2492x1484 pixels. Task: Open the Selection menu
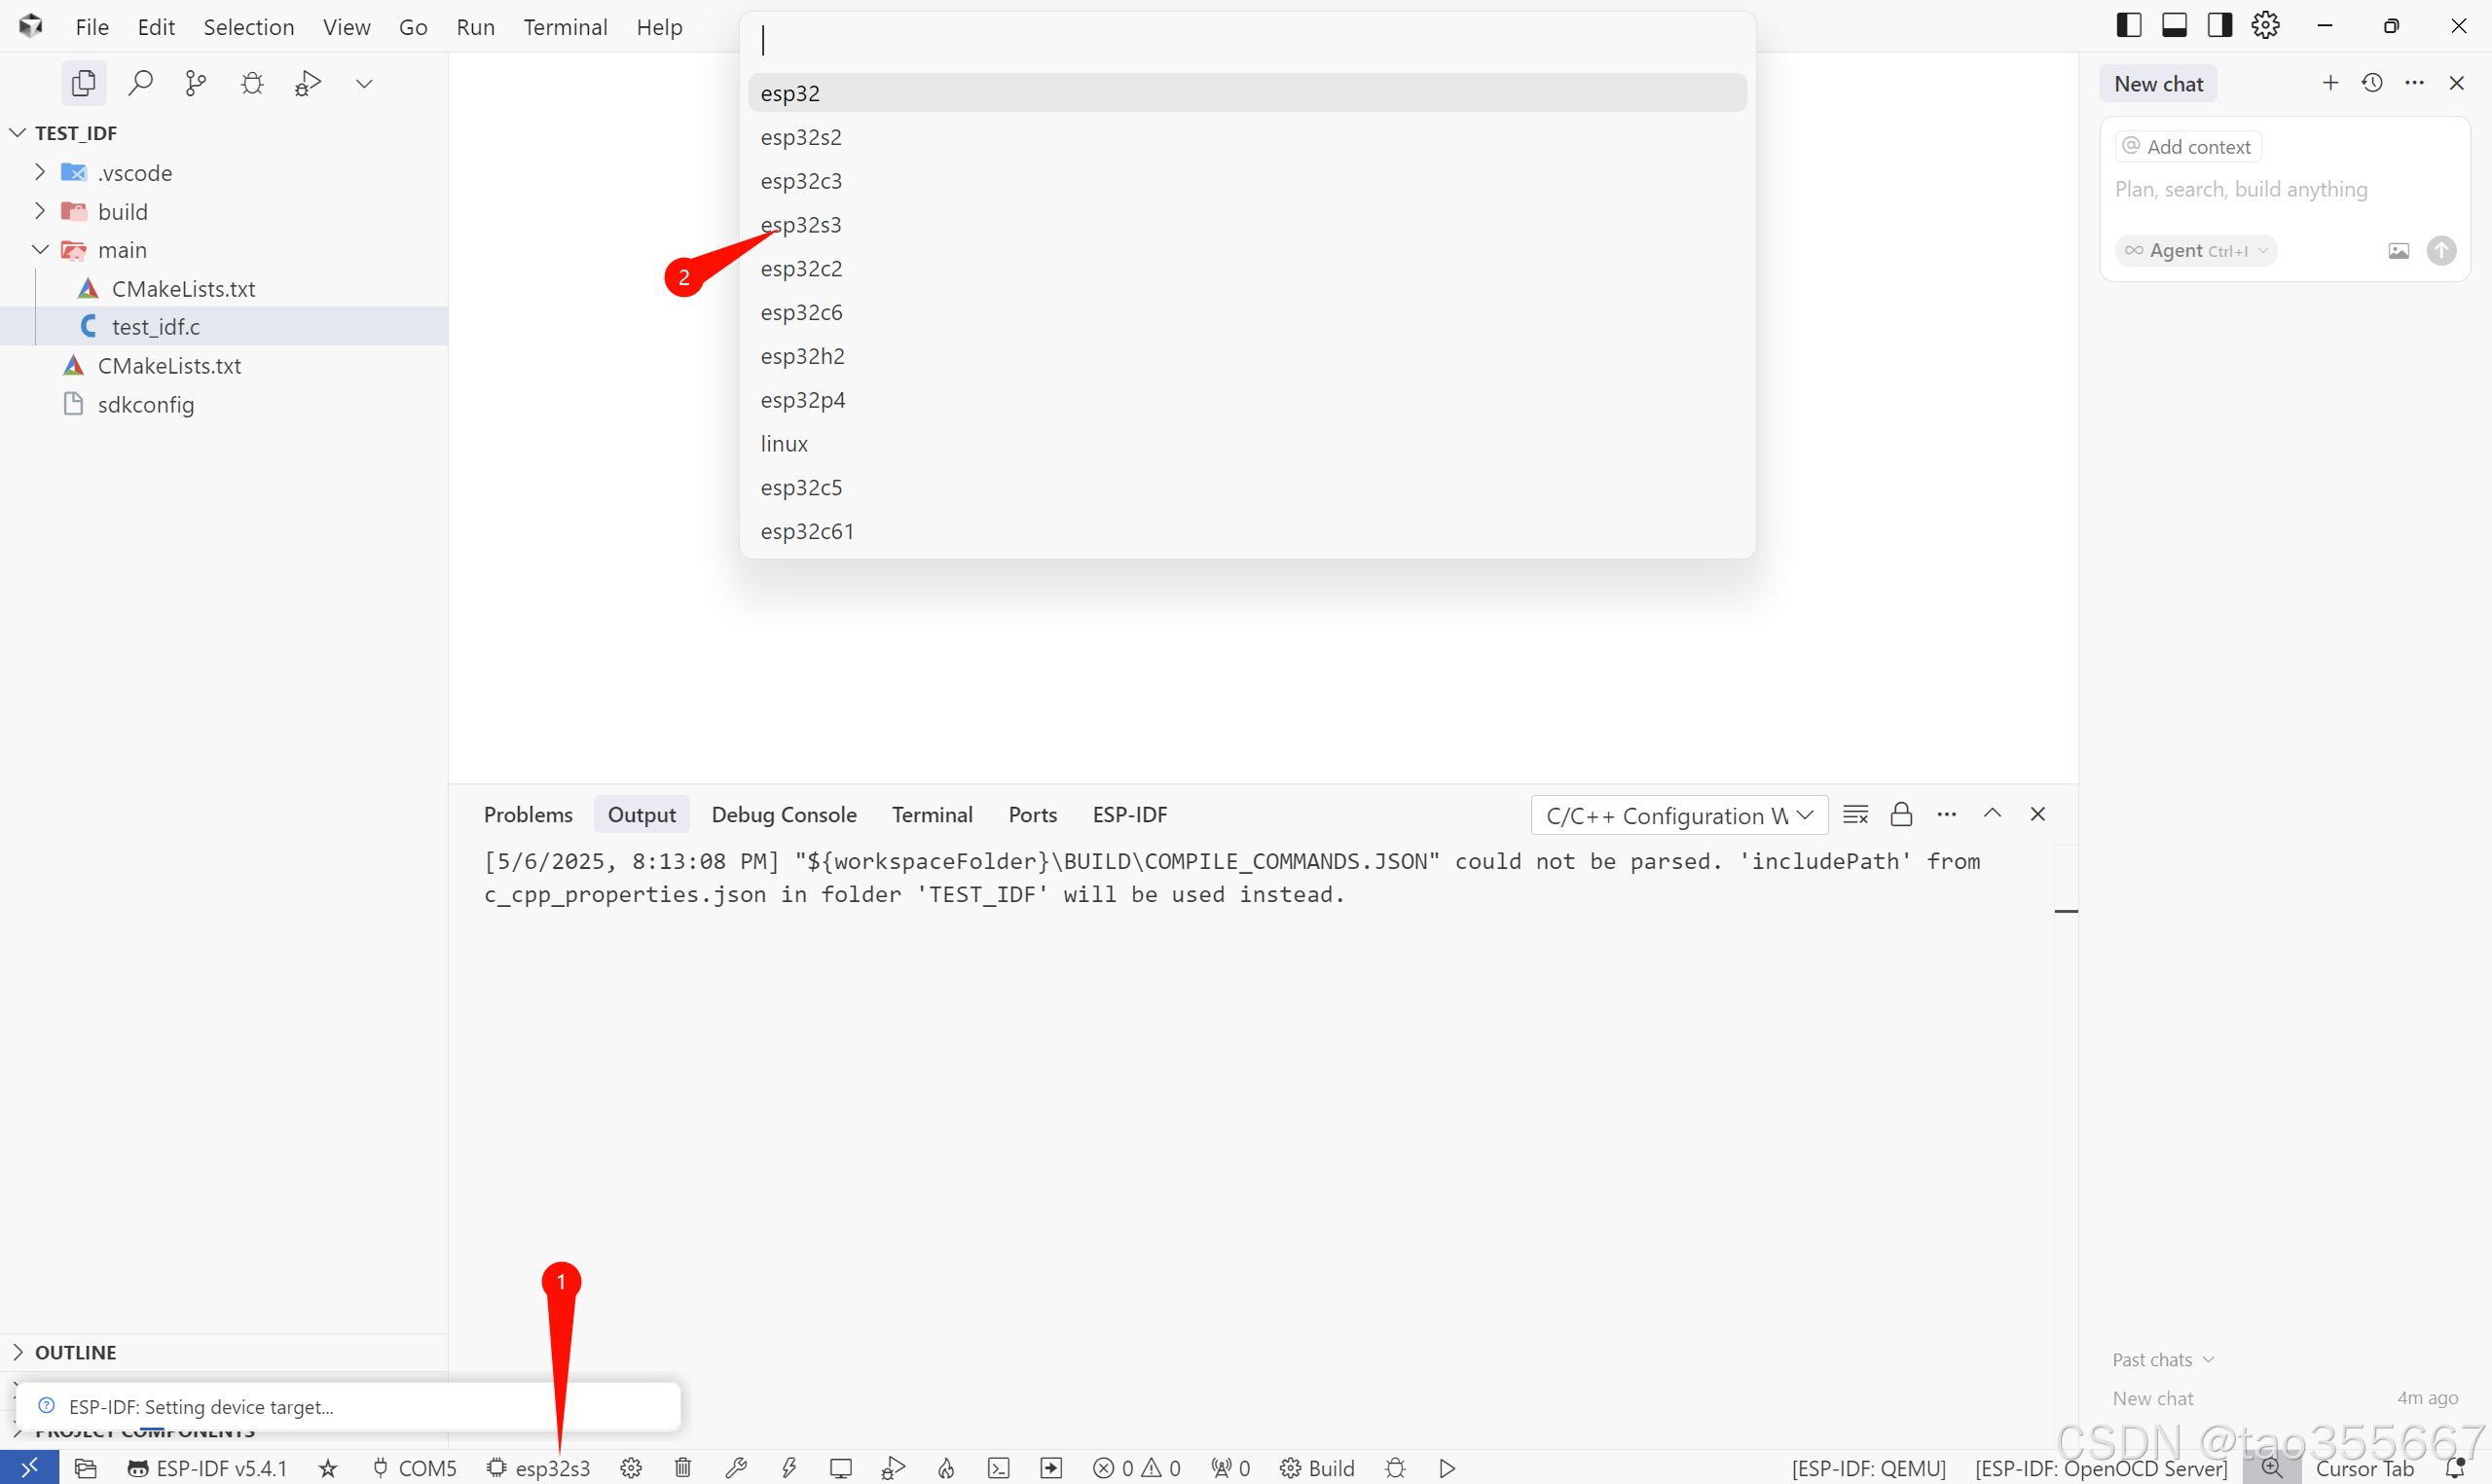coord(249,27)
